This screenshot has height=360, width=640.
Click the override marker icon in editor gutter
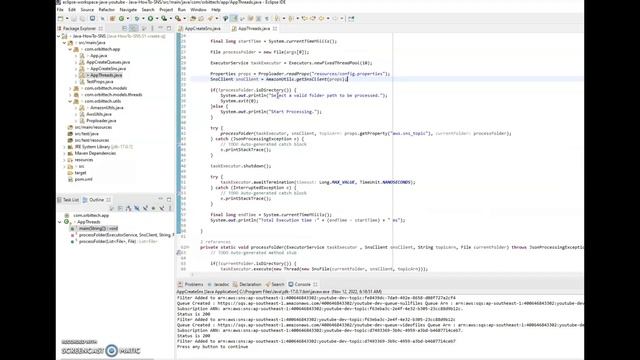click(178, 253)
